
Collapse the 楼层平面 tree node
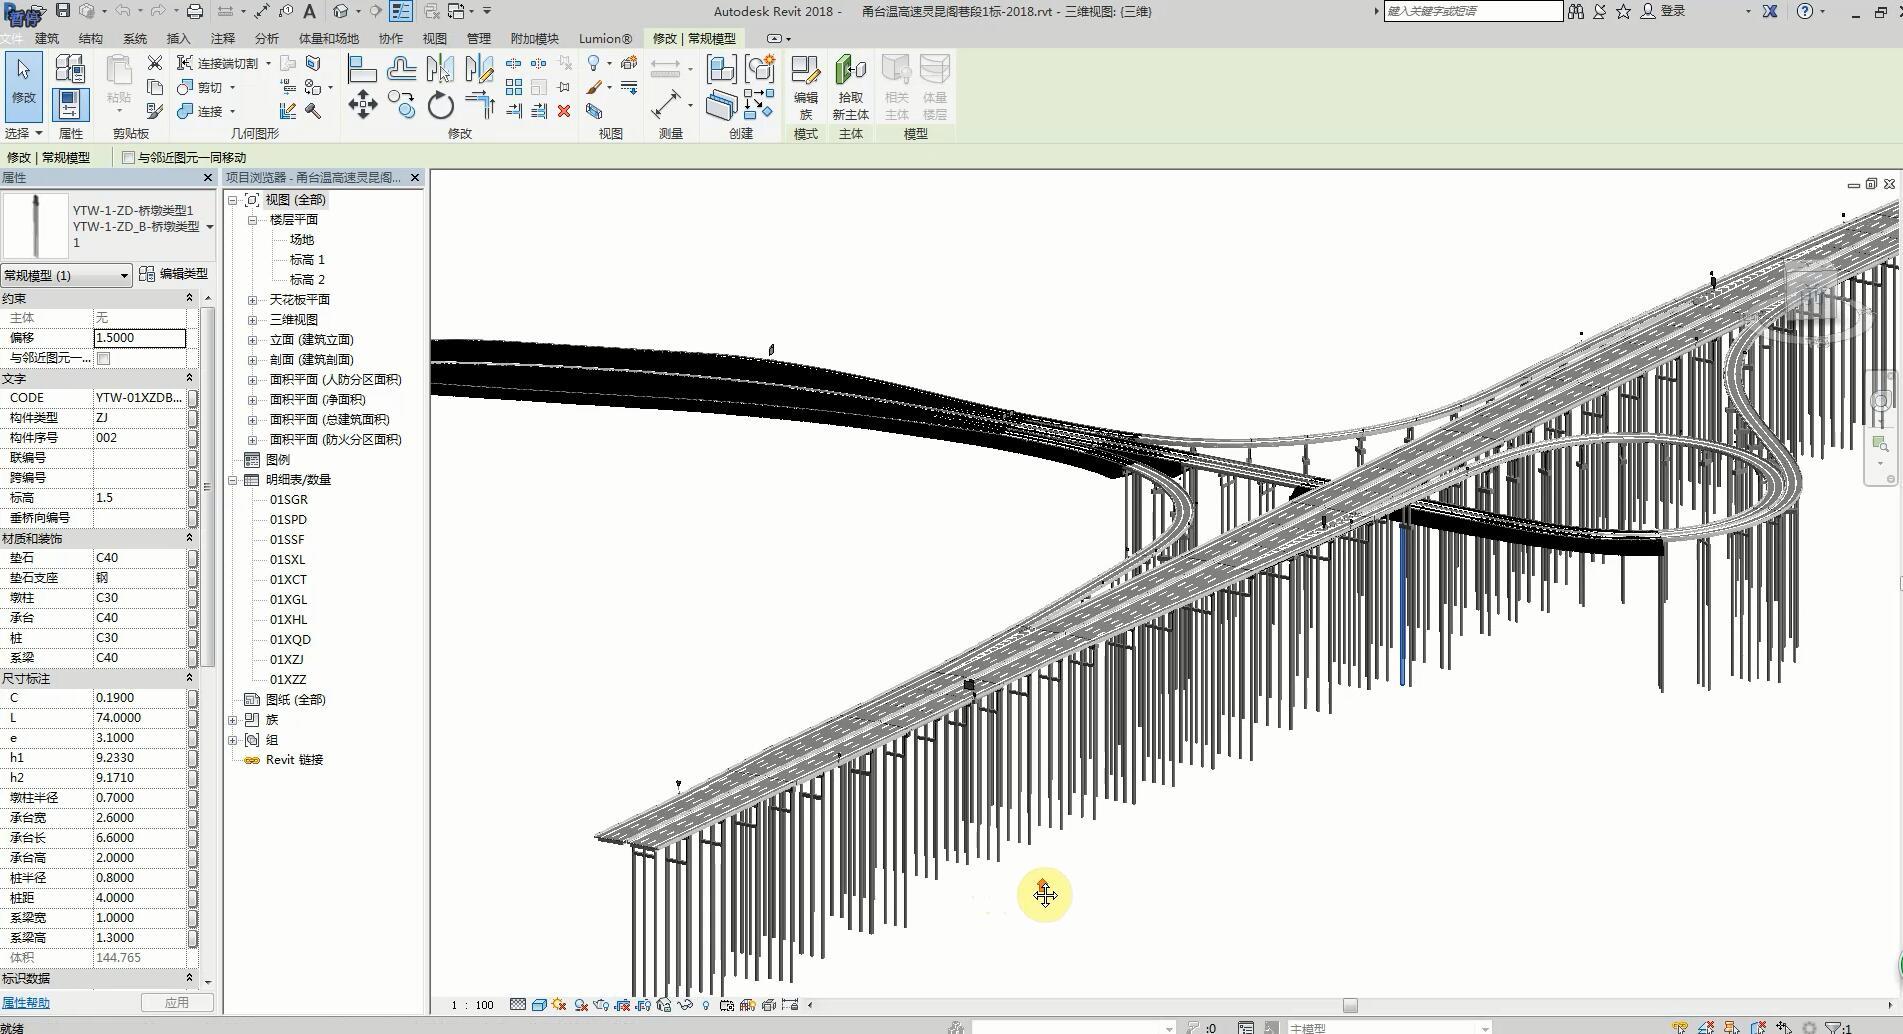(253, 220)
